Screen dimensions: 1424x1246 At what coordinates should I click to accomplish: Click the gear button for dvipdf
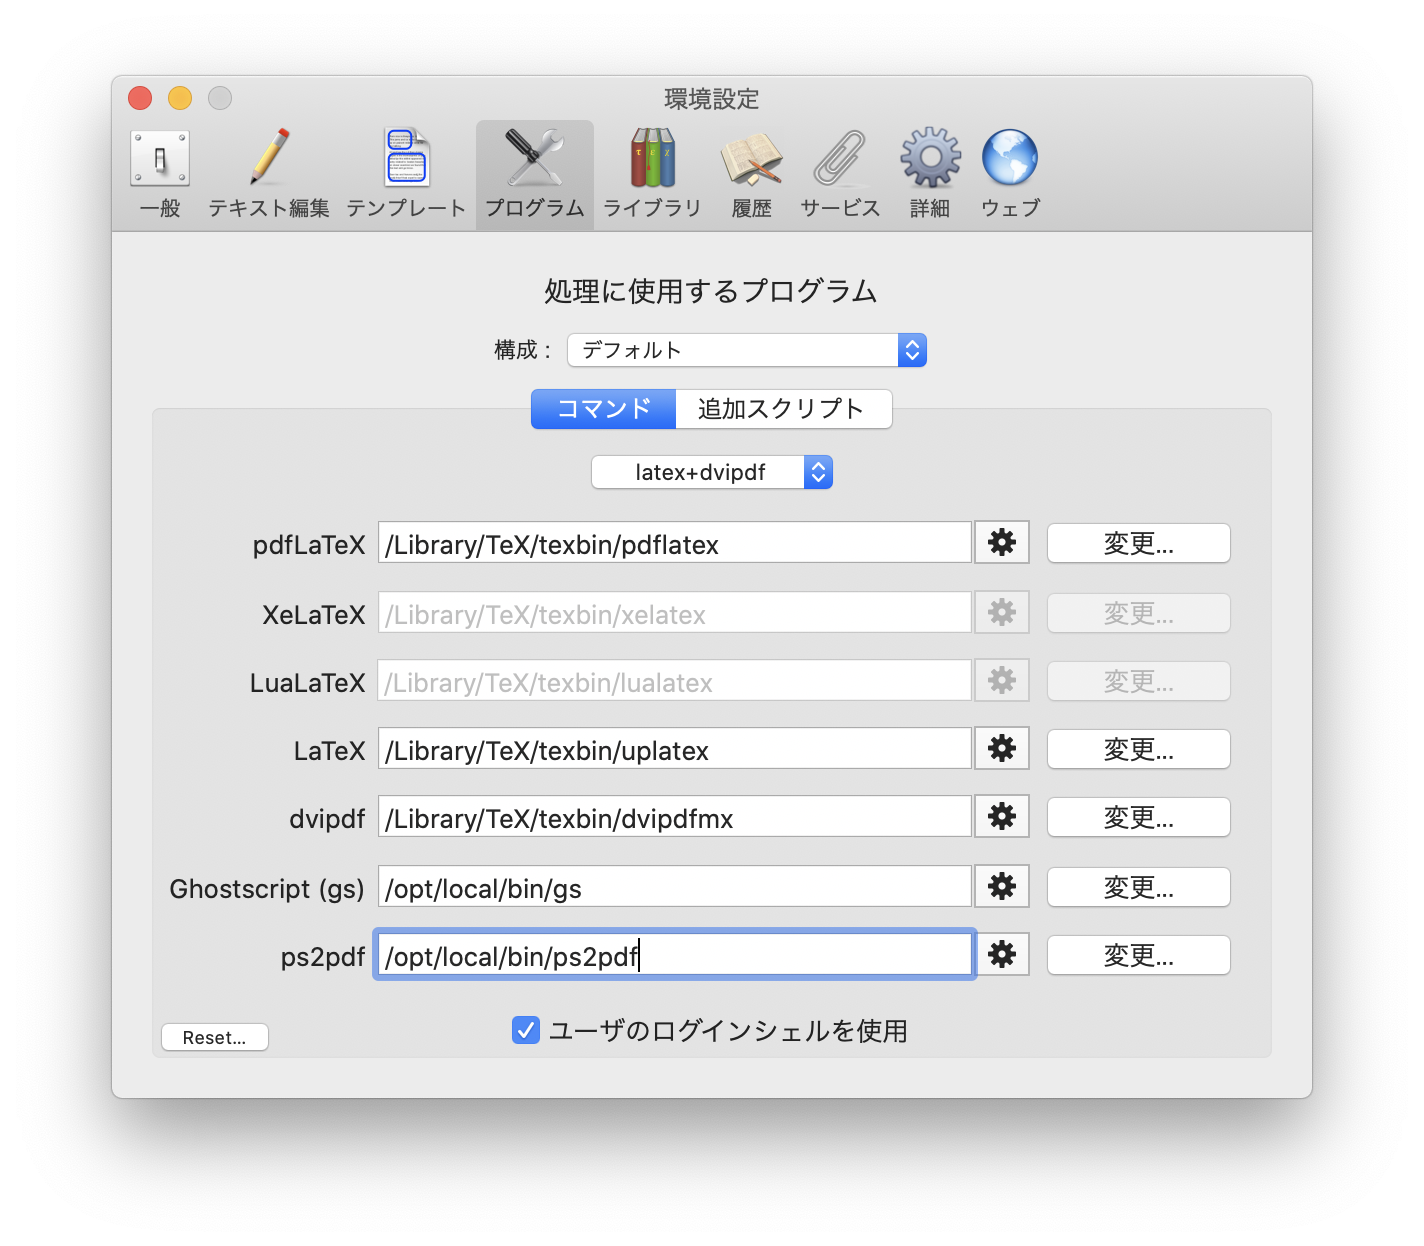tap(1002, 816)
